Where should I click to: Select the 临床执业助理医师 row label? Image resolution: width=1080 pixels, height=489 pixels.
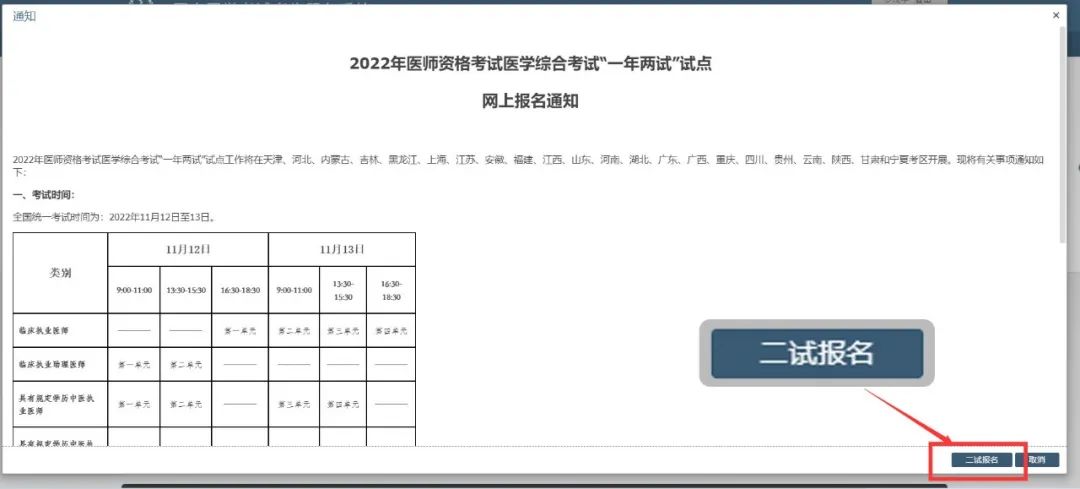60,364
